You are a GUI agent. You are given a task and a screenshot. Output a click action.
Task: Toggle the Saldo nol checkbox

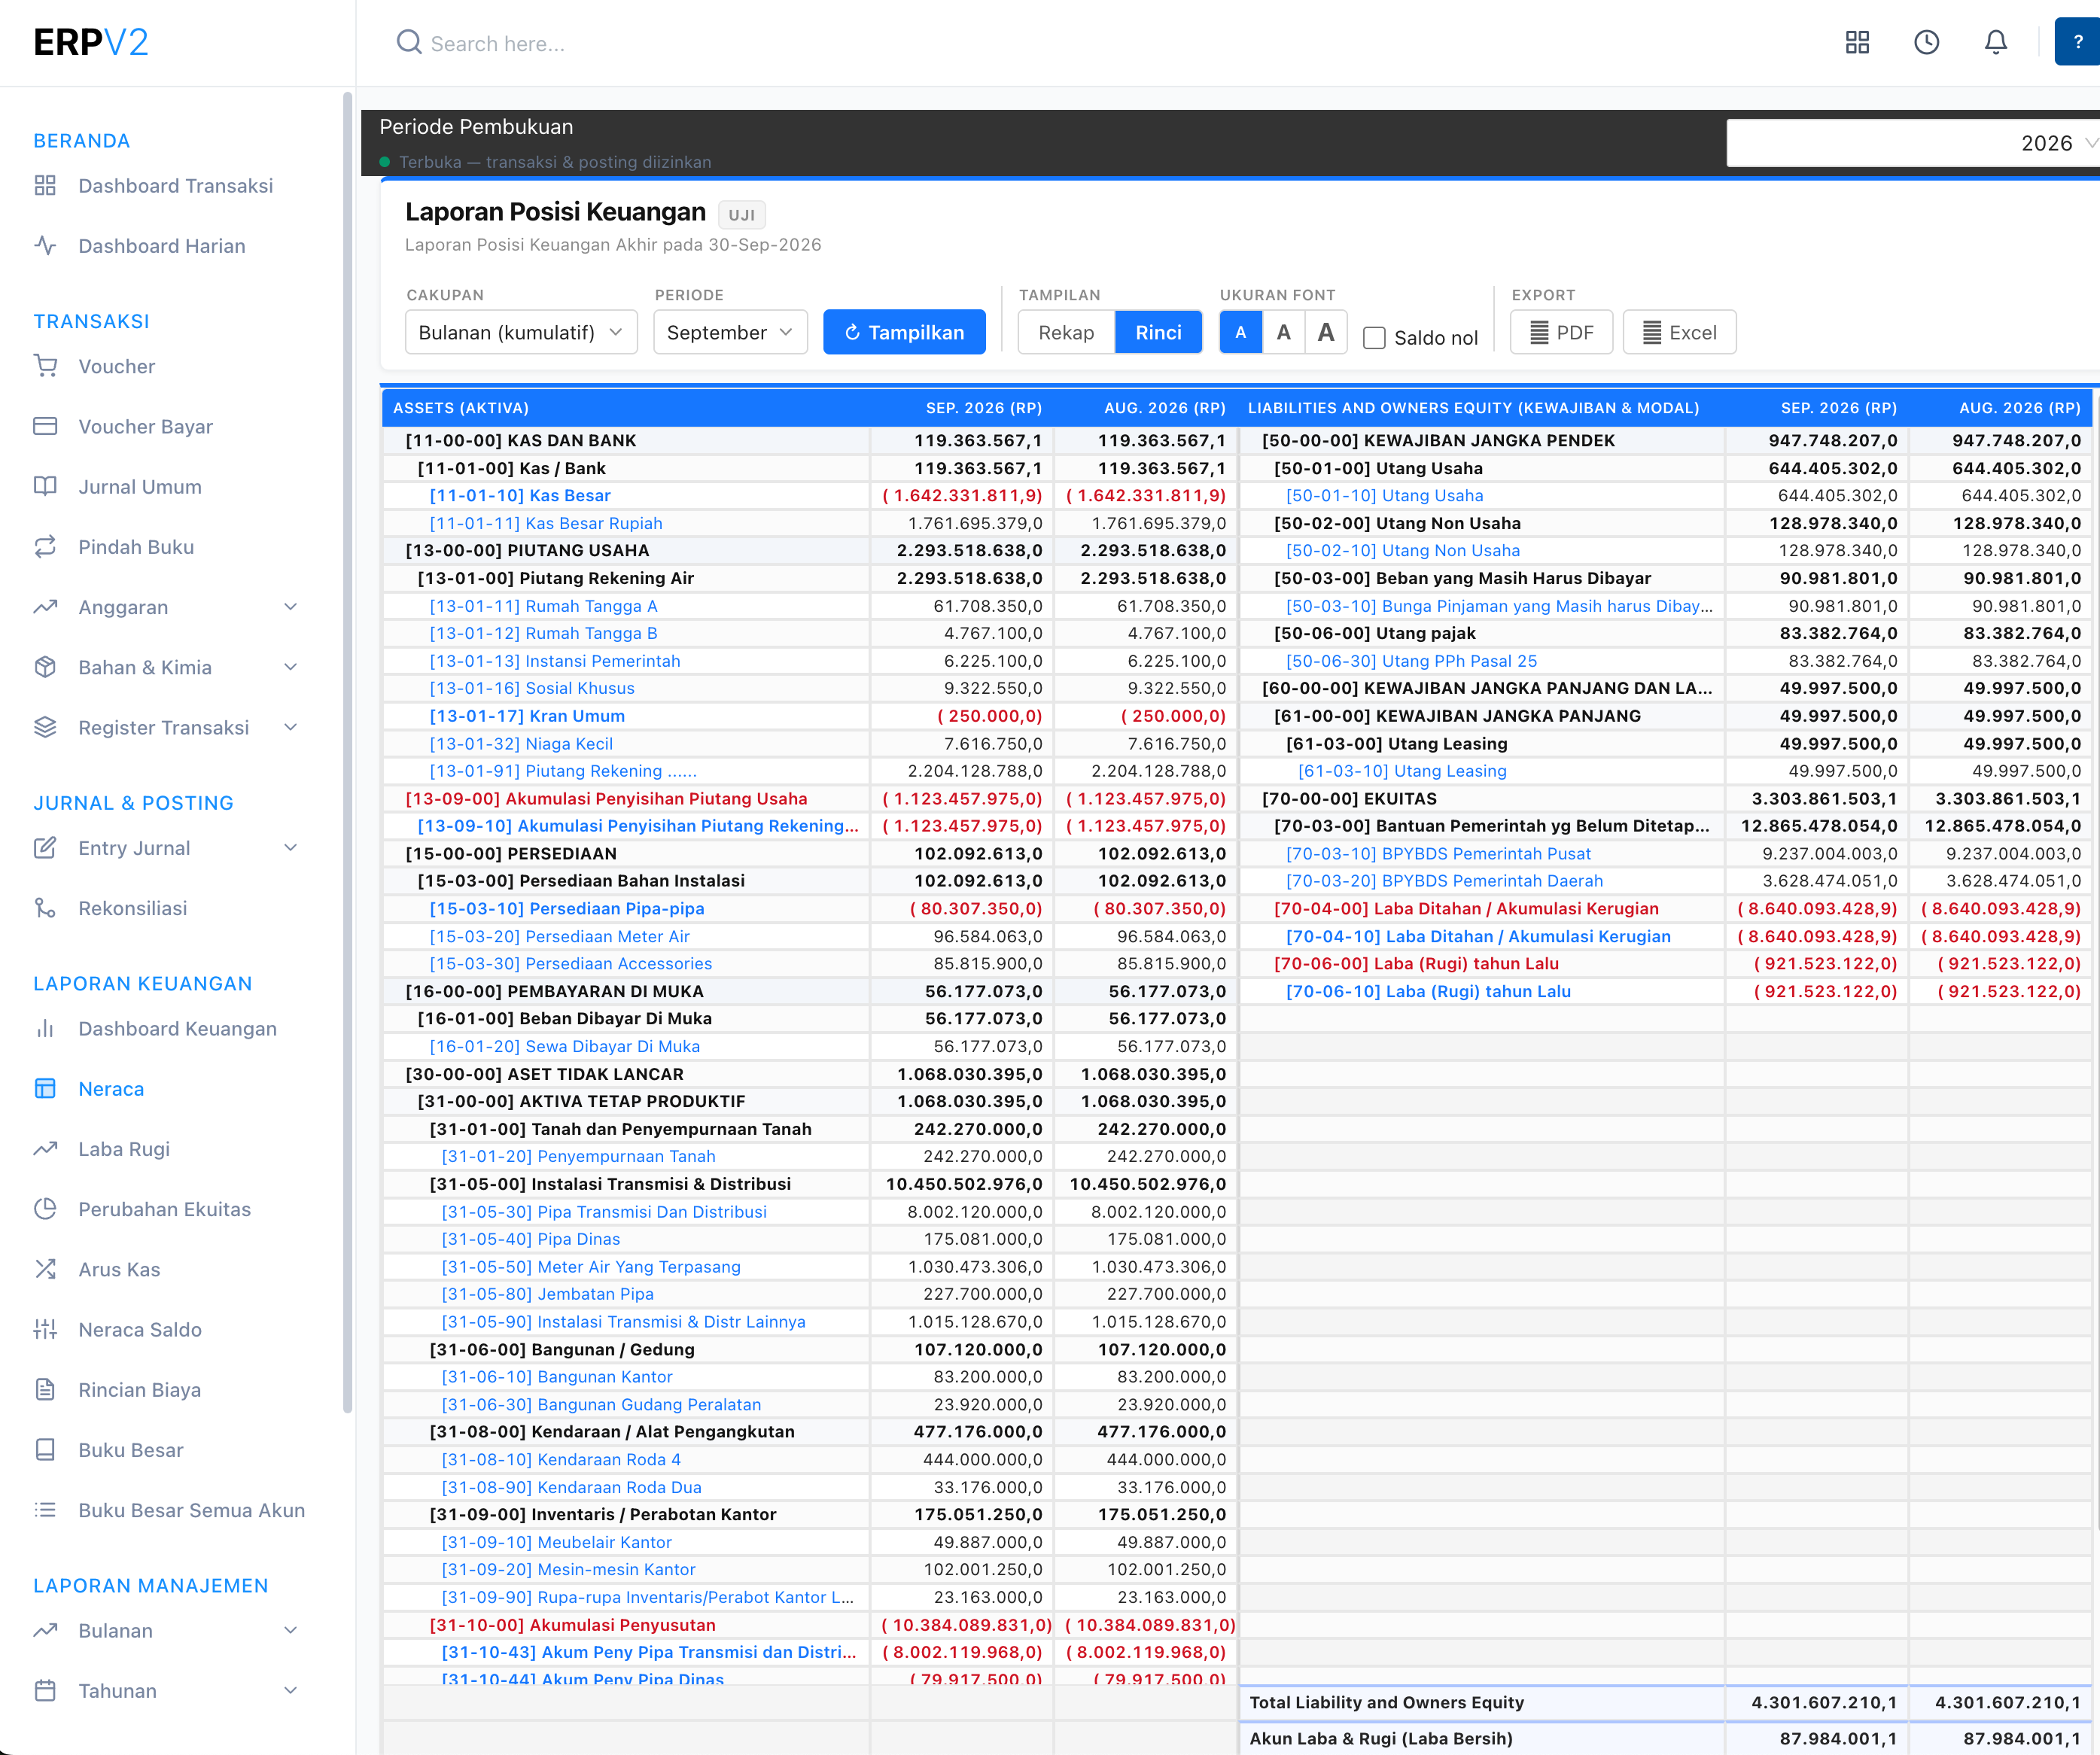[1375, 338]
